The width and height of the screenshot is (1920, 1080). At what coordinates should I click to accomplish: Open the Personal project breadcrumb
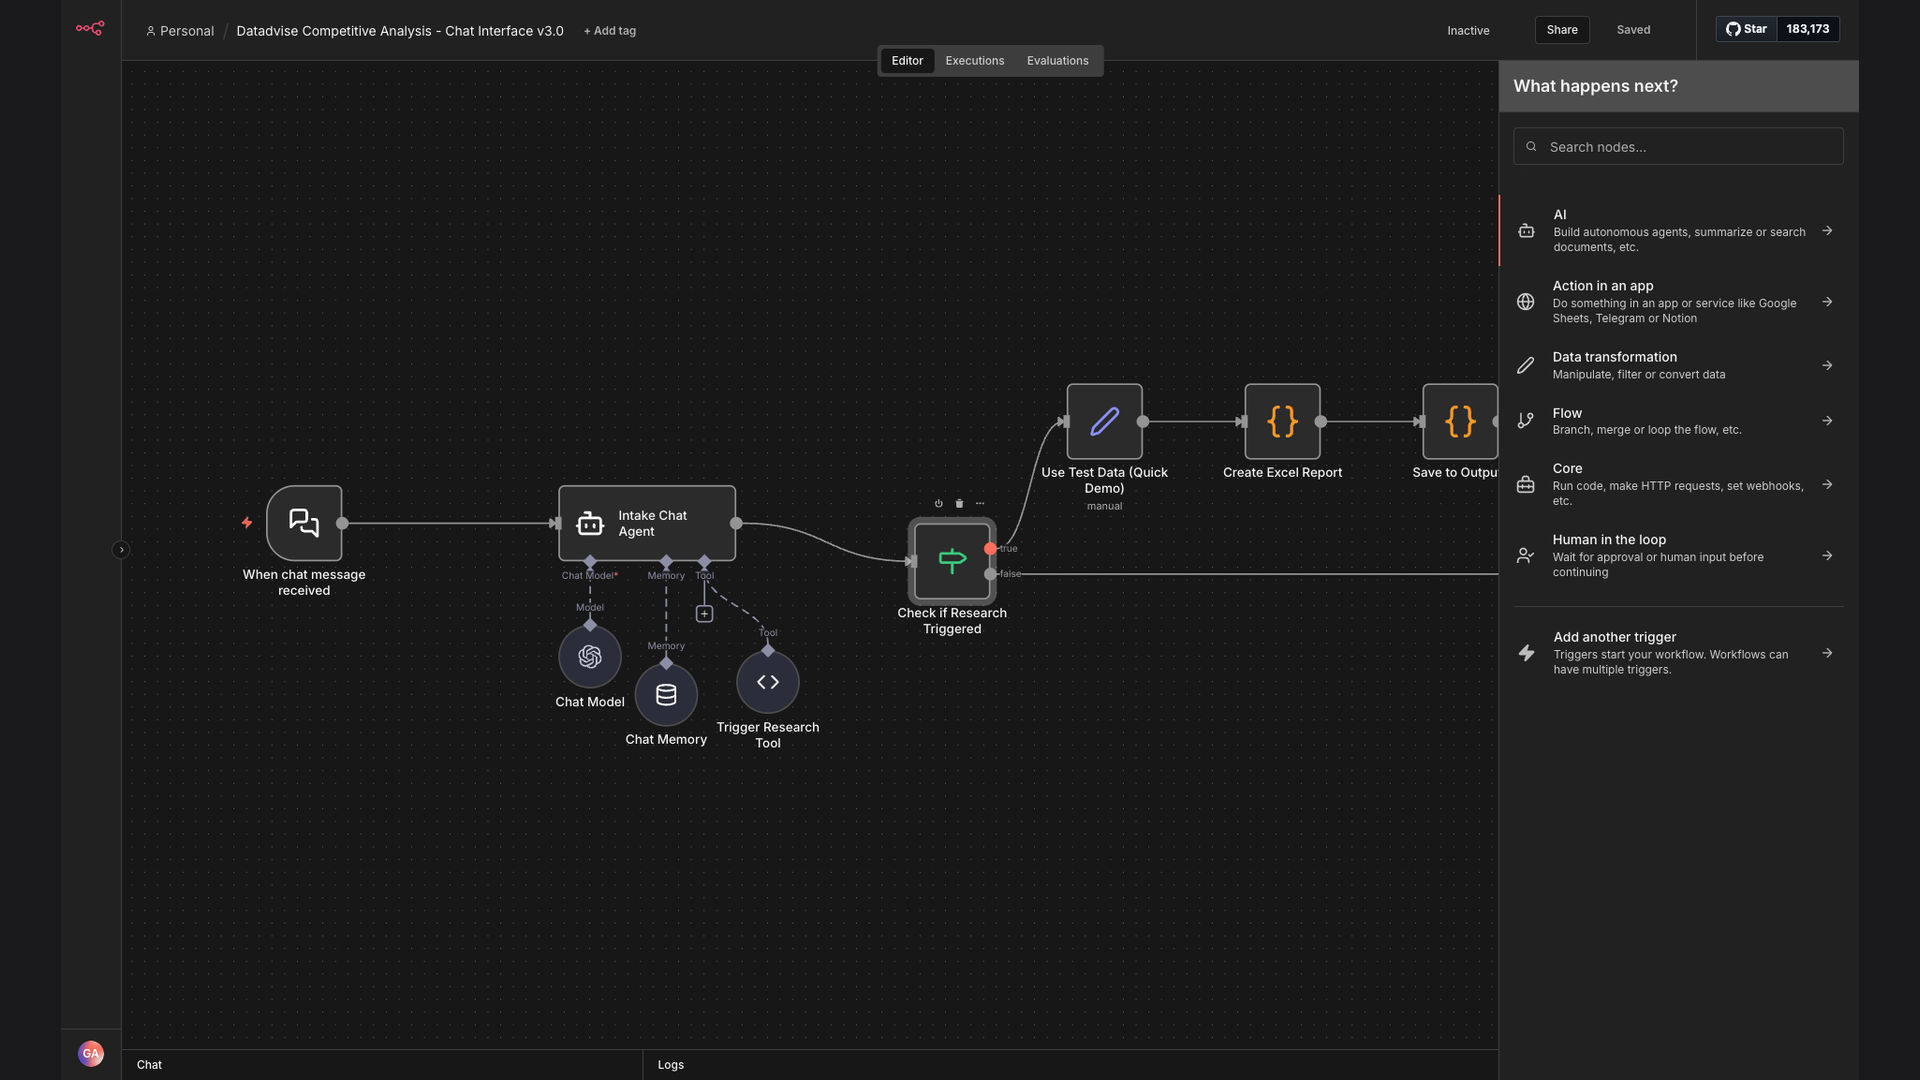pos(180,31)
